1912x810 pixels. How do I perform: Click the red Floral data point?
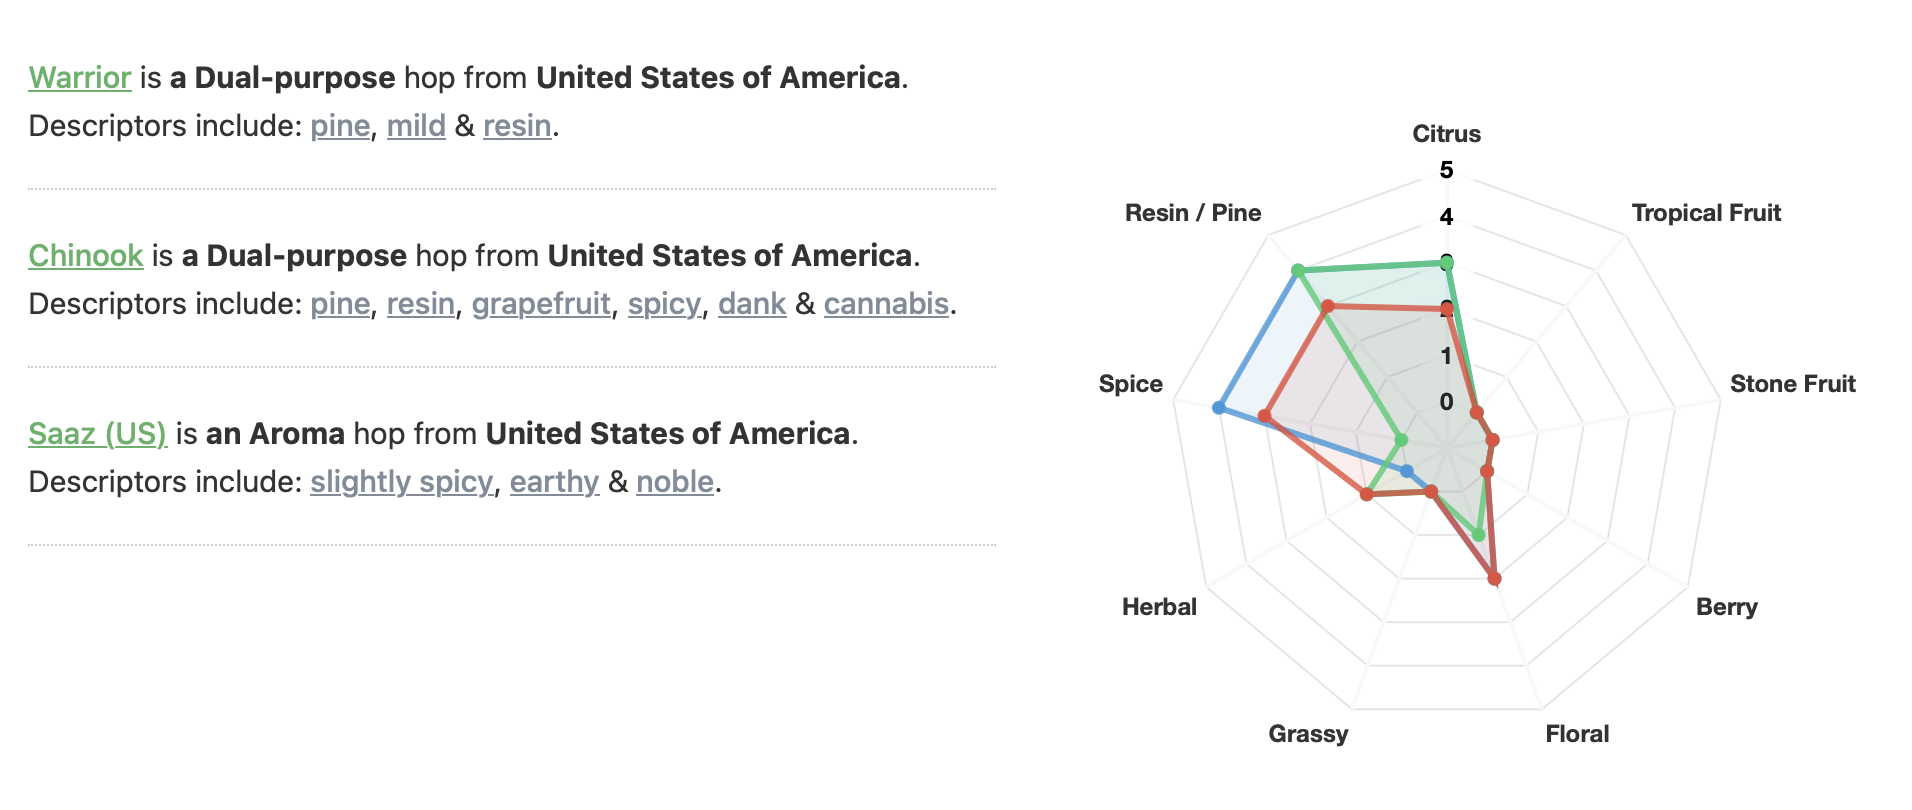[x=1494, y=578]
